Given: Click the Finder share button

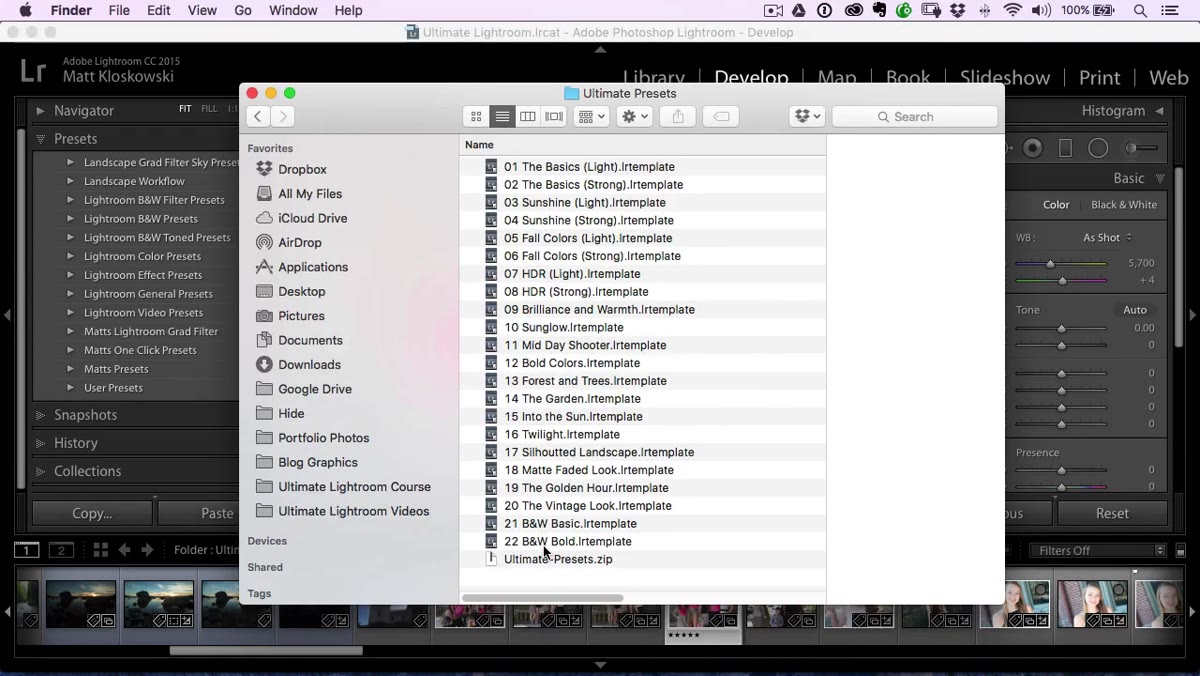Looking at the screenshot, I should [x=678, y=117].
